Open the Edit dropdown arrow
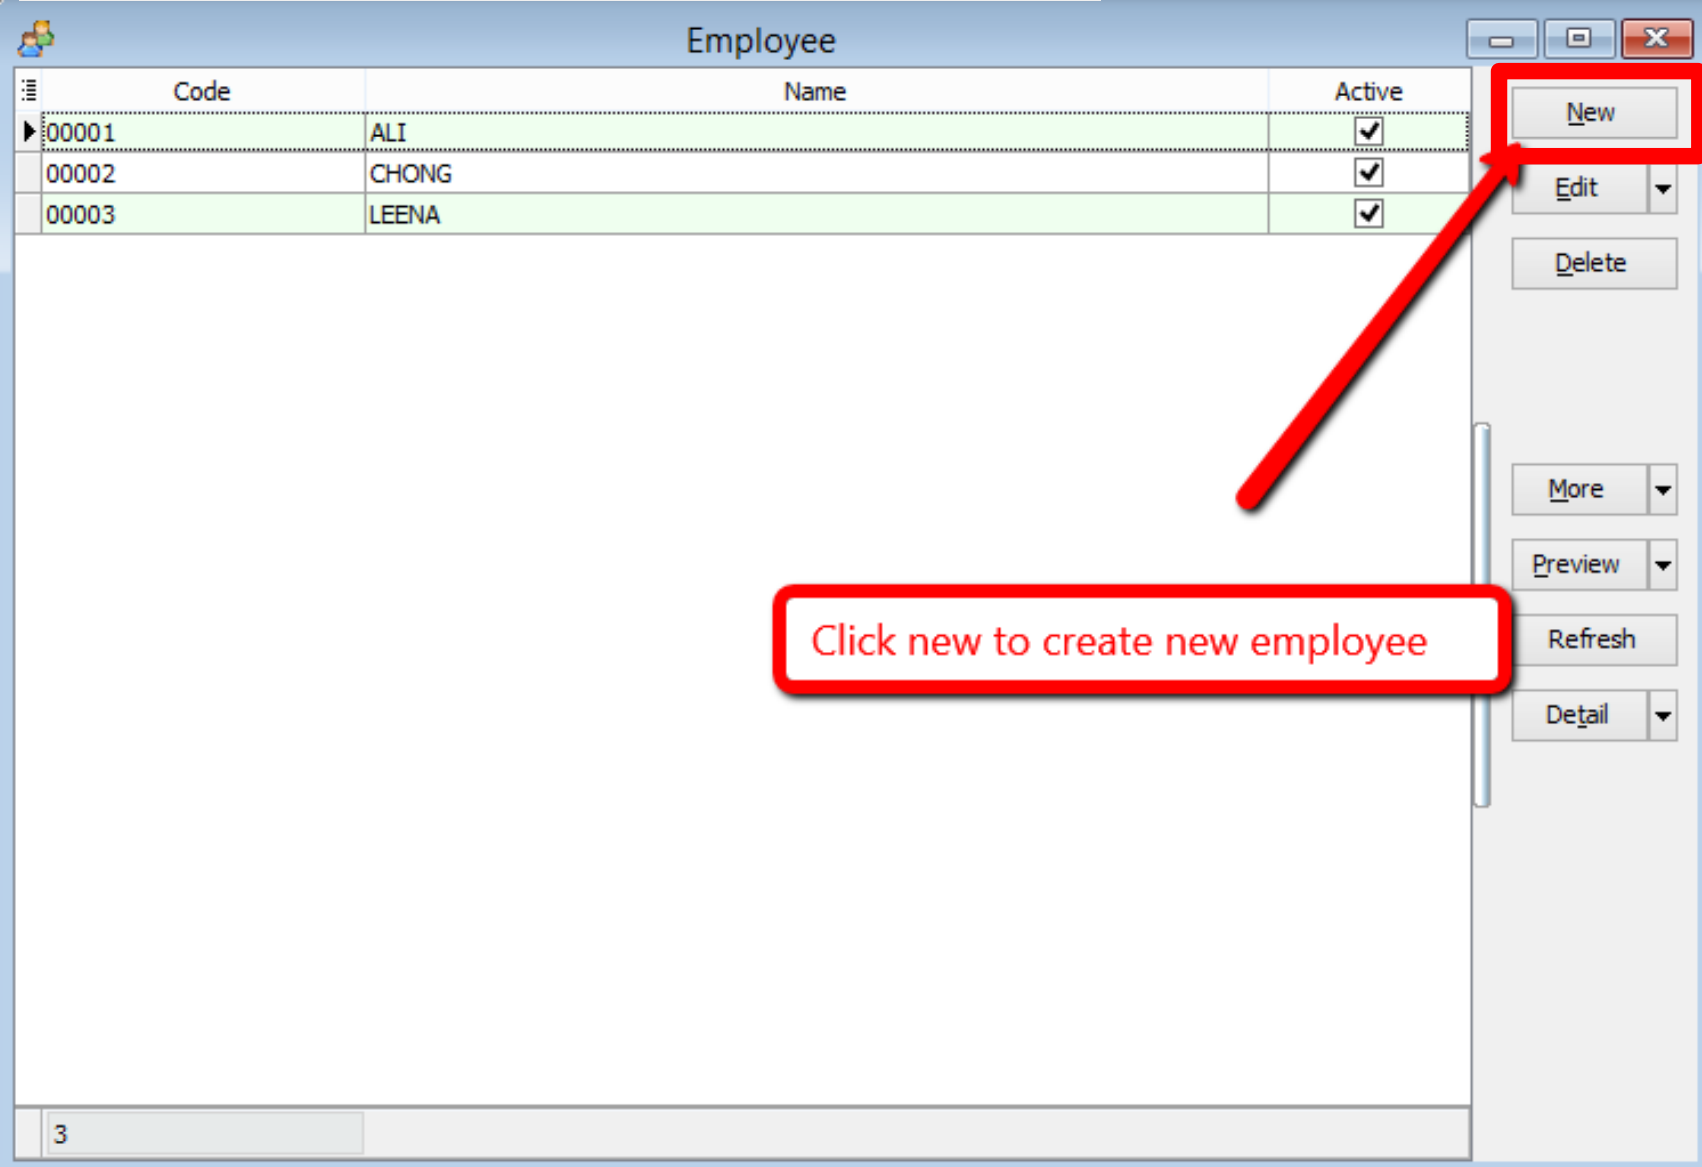This screenshot has width=1702, height=1167. (x=1664, y=188)
